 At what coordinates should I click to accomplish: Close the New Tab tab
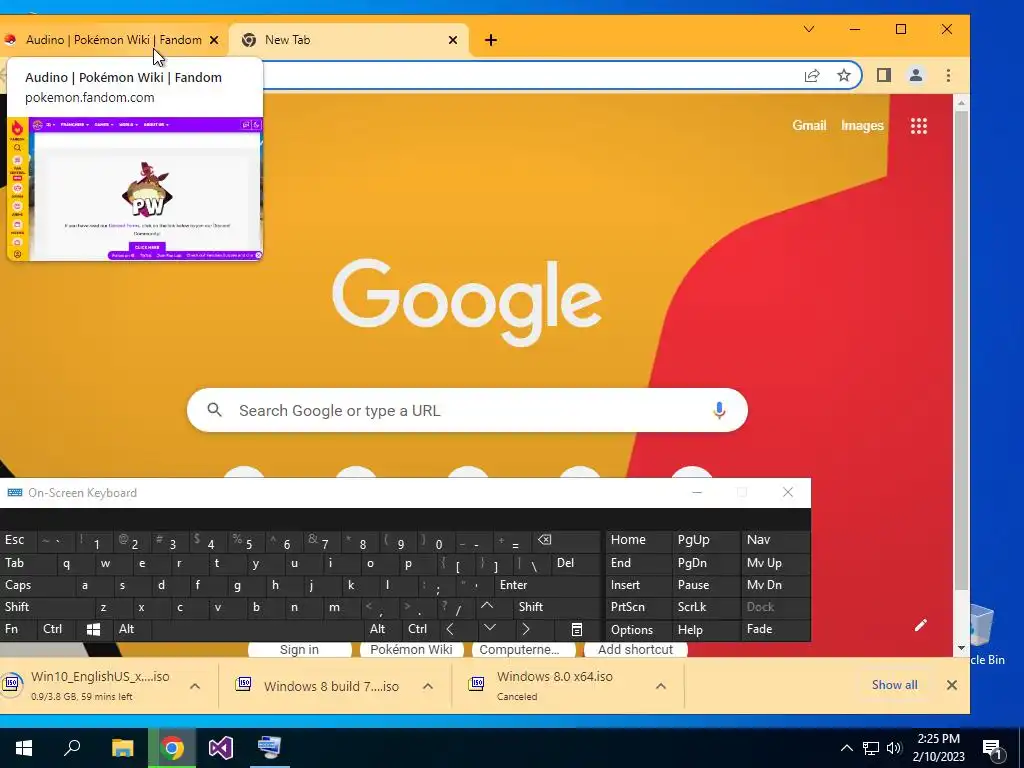(x=453, y=40)
